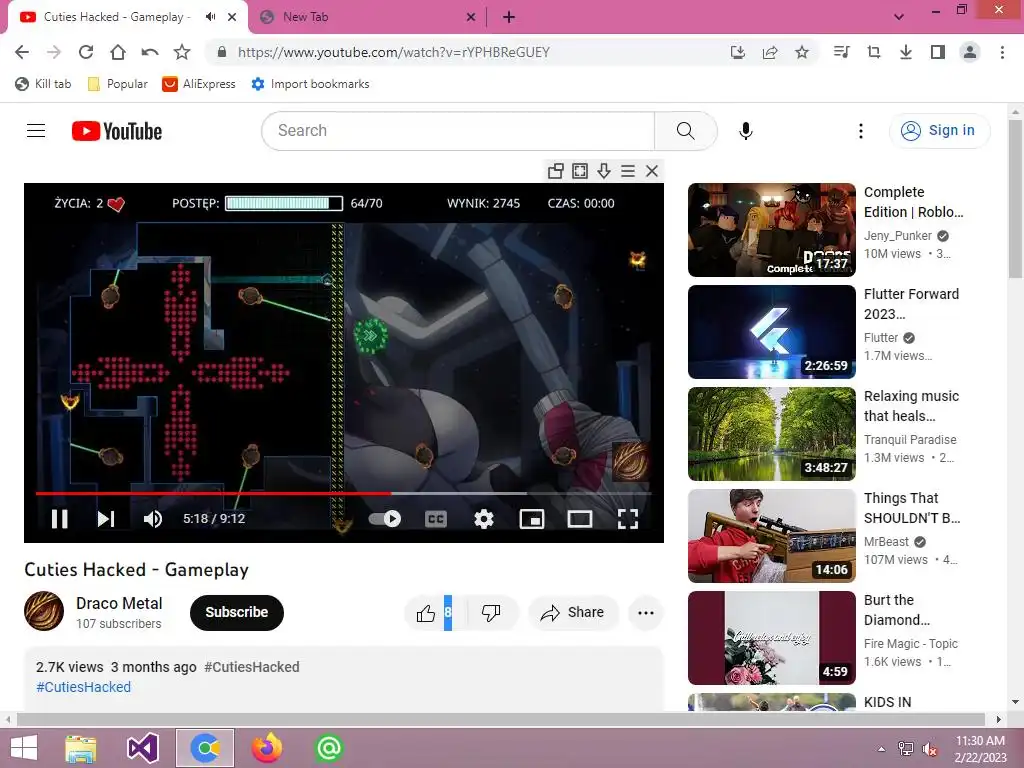Image resolution: width=1024 pixels, height=768 pixels.
Task: Search with voice microphone
Action: (x=746, y=131)
